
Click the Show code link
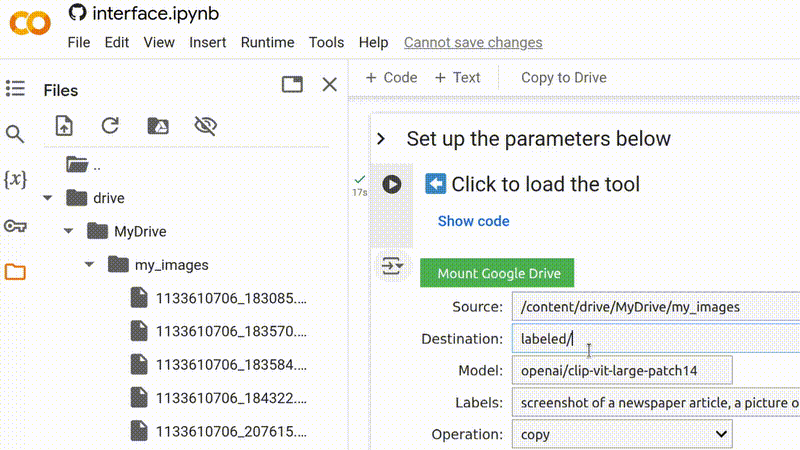coord(473,221)
